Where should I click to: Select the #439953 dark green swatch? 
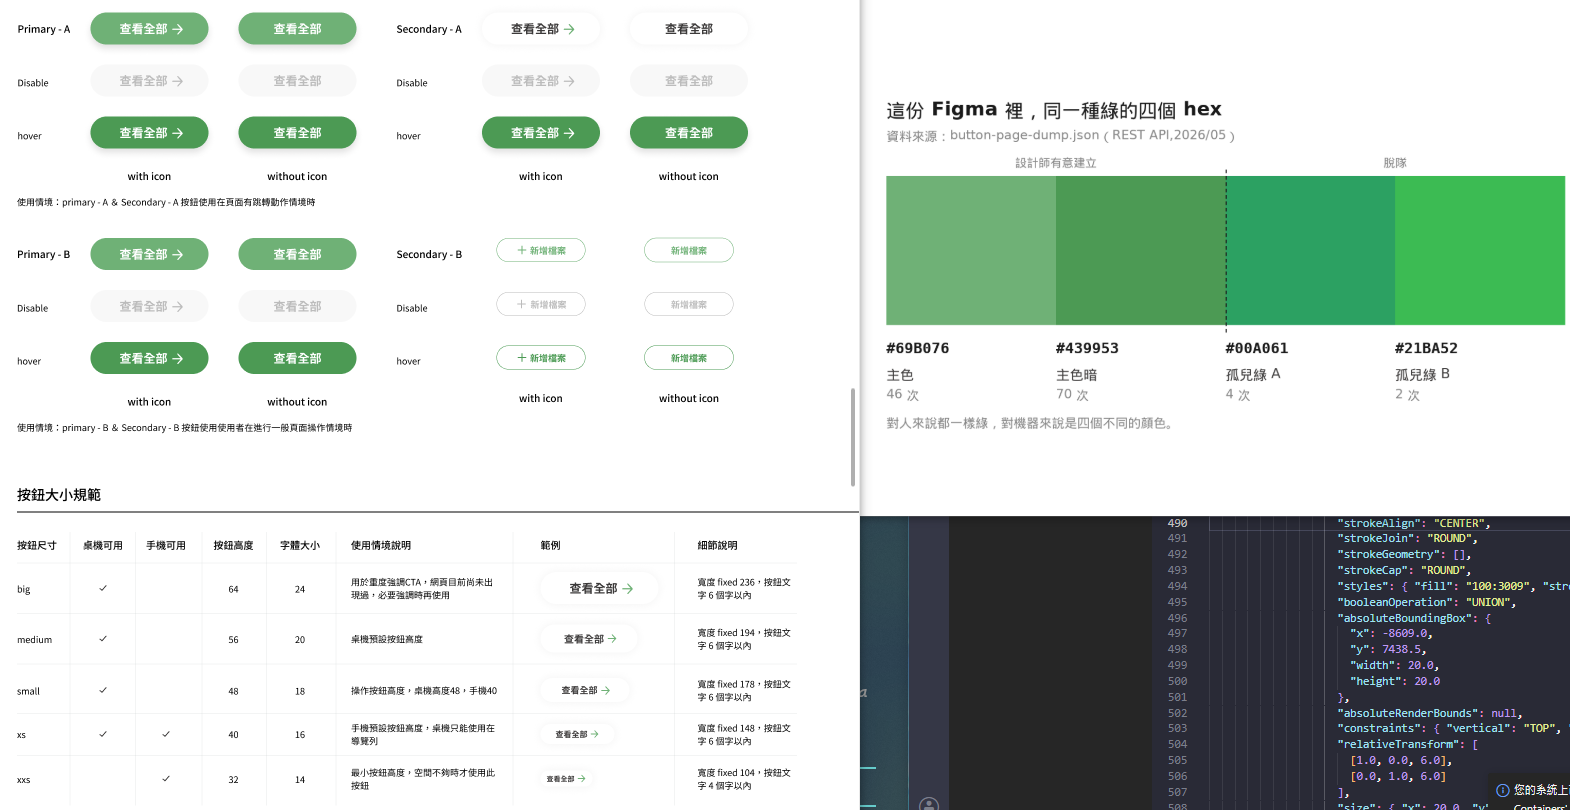[x=1141, y=250]
